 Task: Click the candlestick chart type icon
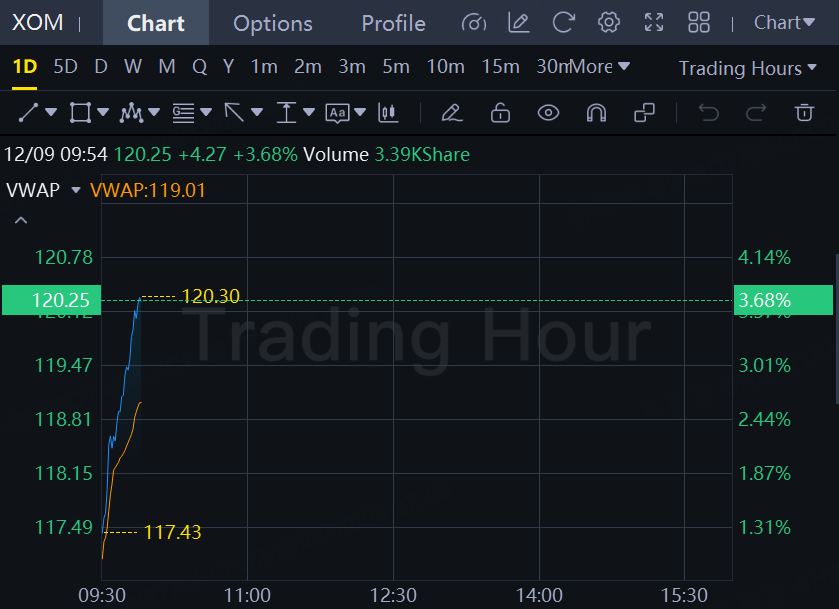388,113
